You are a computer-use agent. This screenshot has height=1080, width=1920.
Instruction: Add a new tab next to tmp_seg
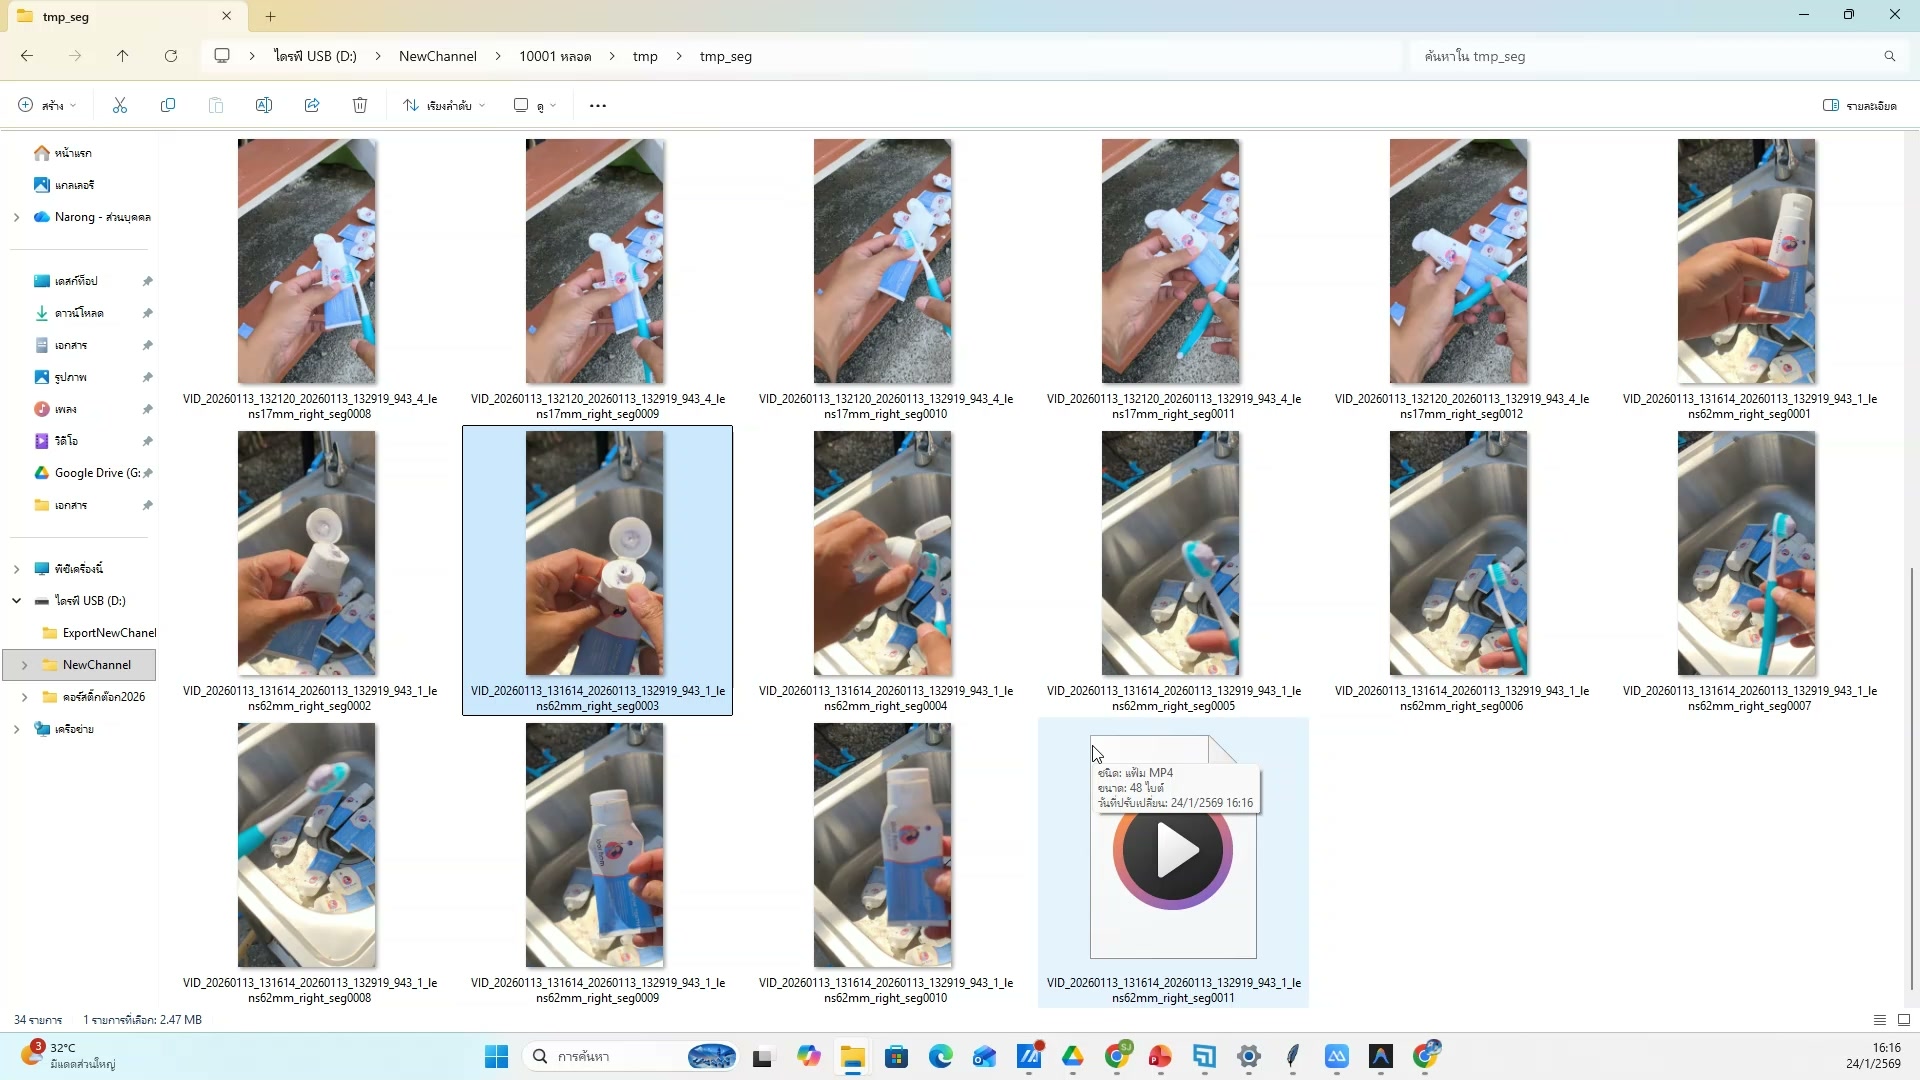pyautogui.click(x=270, y=16)
